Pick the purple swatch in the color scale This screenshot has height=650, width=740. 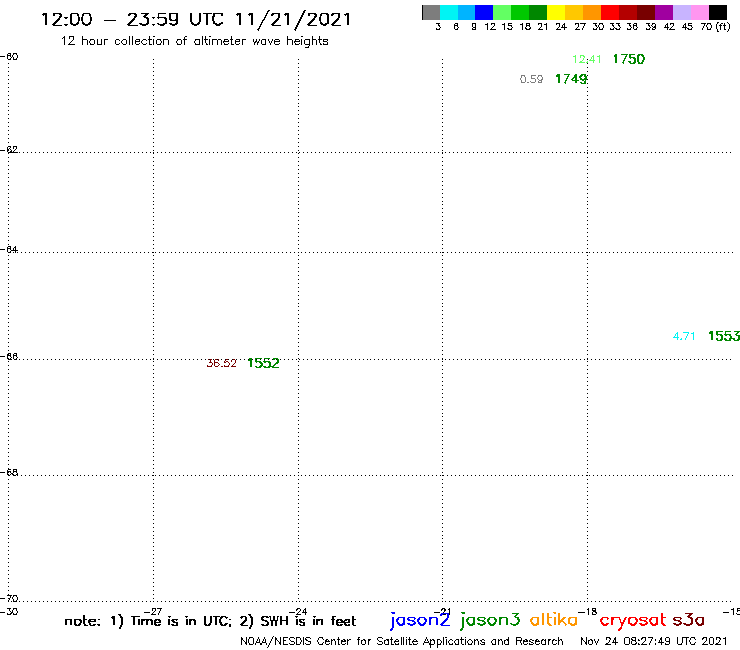pos(664,12)
